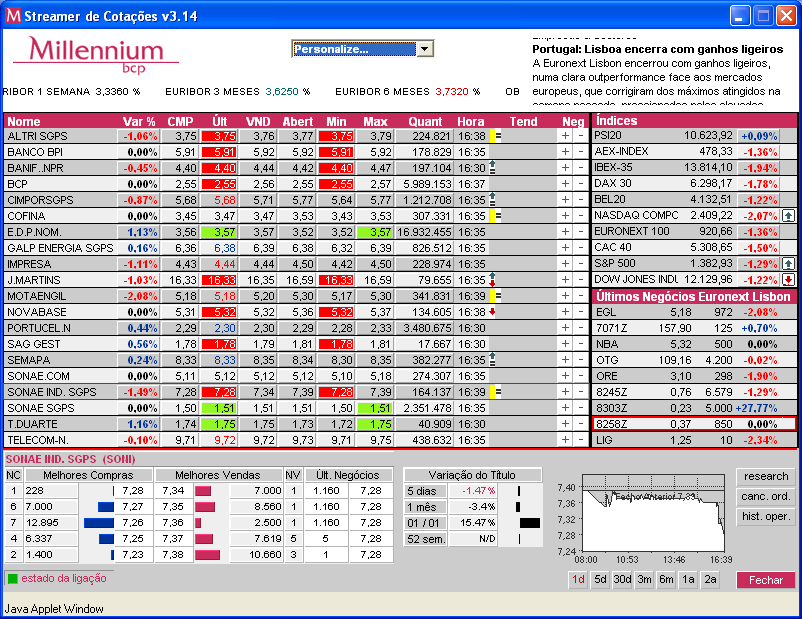
Task: Open hist. oper. button
Action: tap(766, 517)
